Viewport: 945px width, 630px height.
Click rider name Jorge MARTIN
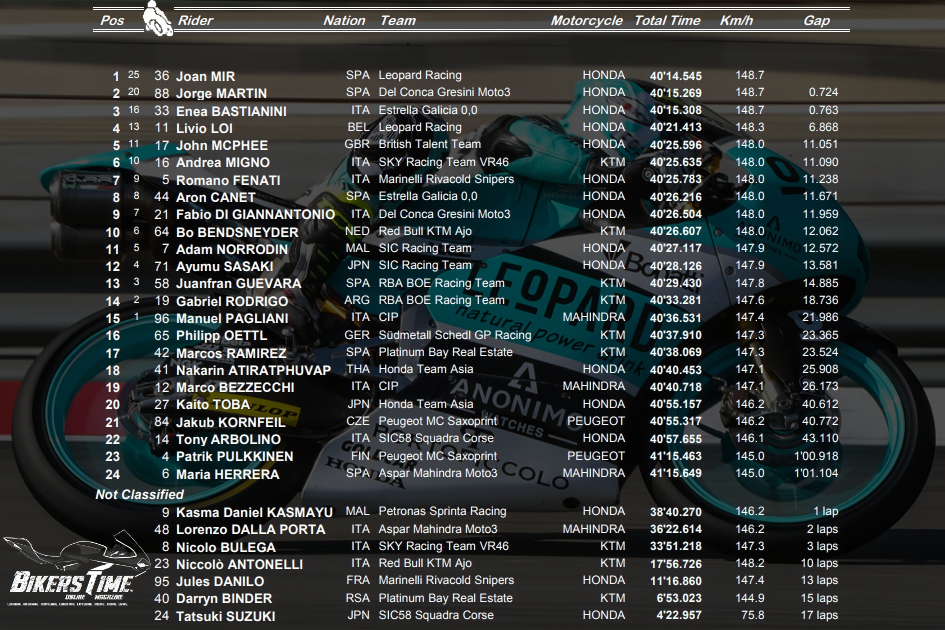[221, 93]
